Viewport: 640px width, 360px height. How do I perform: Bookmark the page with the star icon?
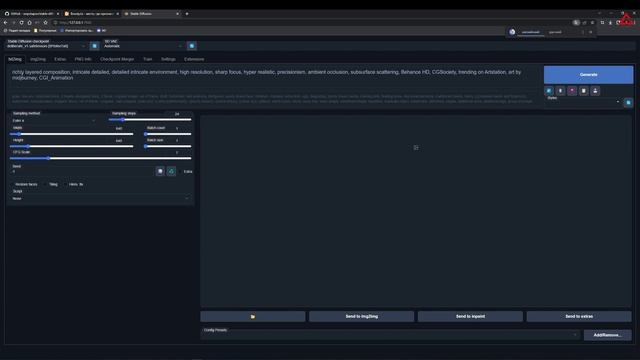coord(45,22)
